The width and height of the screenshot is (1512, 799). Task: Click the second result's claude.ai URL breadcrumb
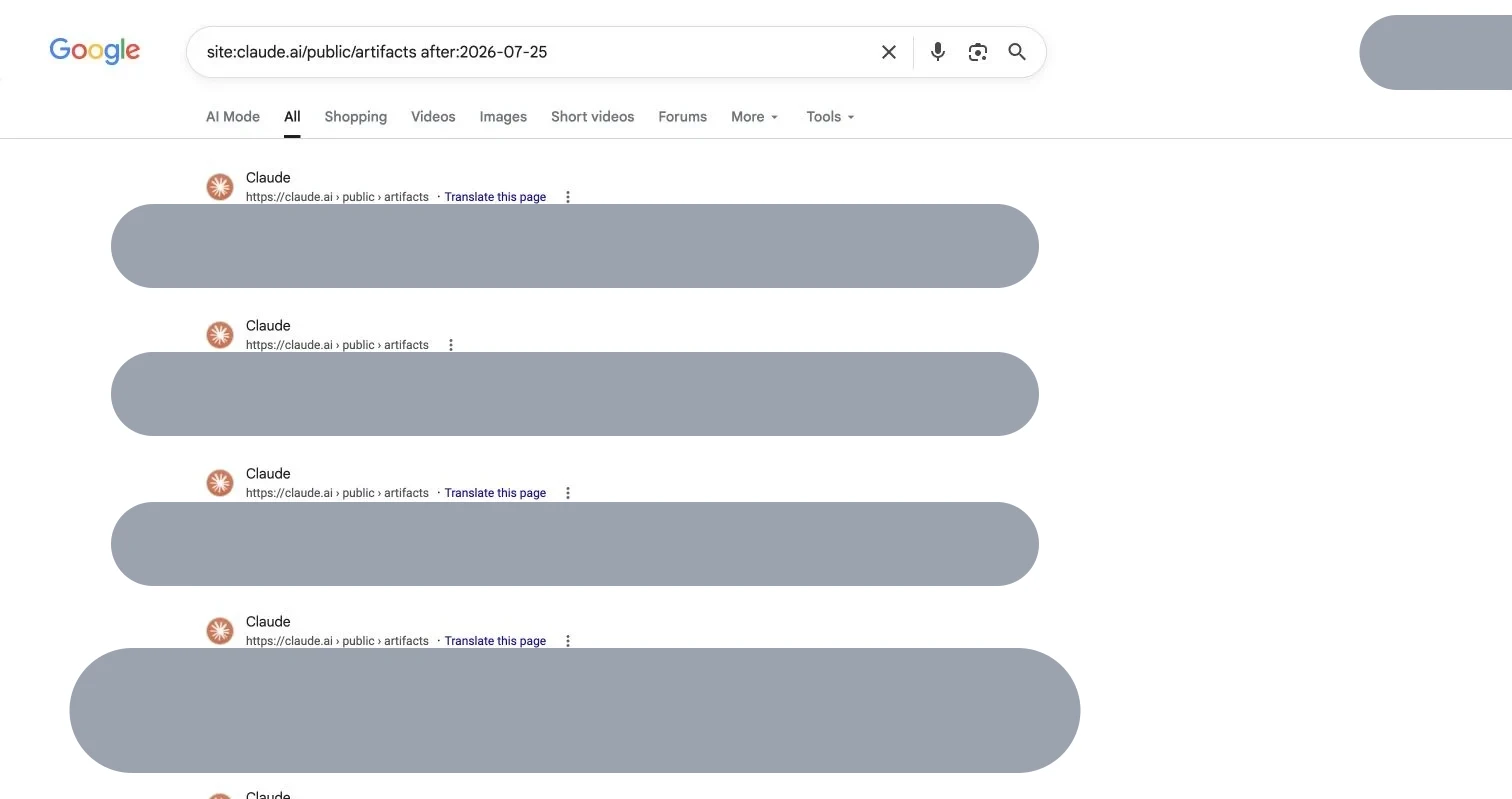click(337, 345)
